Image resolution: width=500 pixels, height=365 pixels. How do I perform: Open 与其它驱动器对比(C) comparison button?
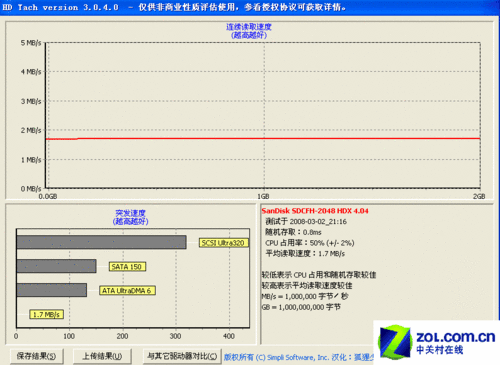182,356
